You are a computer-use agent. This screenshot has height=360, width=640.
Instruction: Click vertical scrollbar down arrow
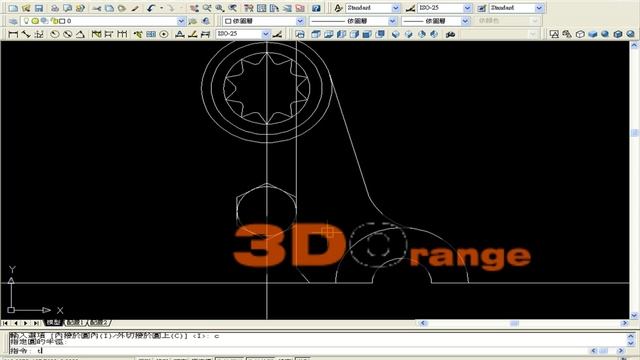634,315
